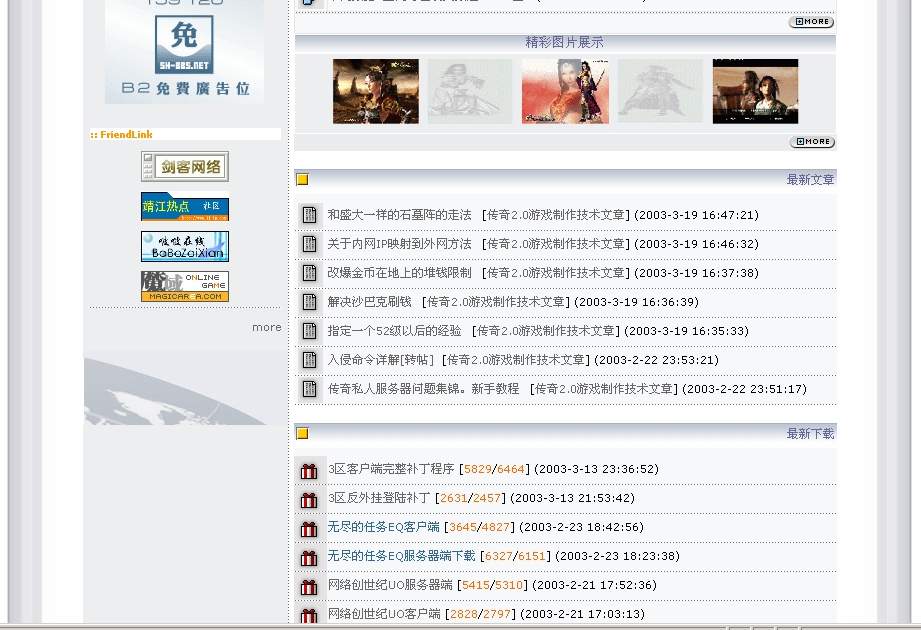Click the more link under FriendLink
921x630 pixels.
click(x=266, y=327)
